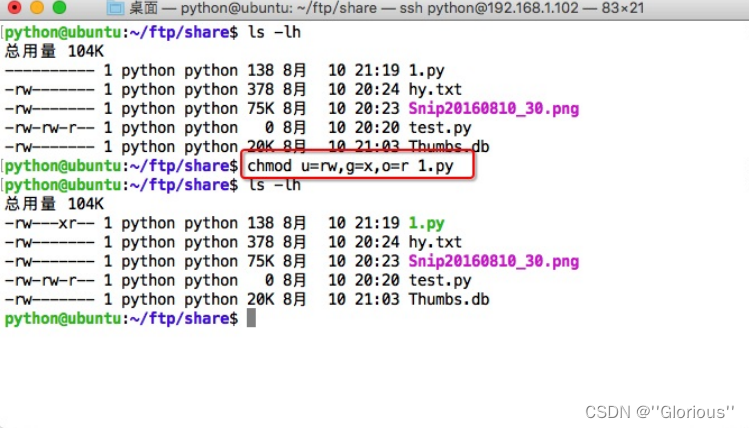Click the 378 size value in first listing
The image size is (749, 428).
pos(260,90)
